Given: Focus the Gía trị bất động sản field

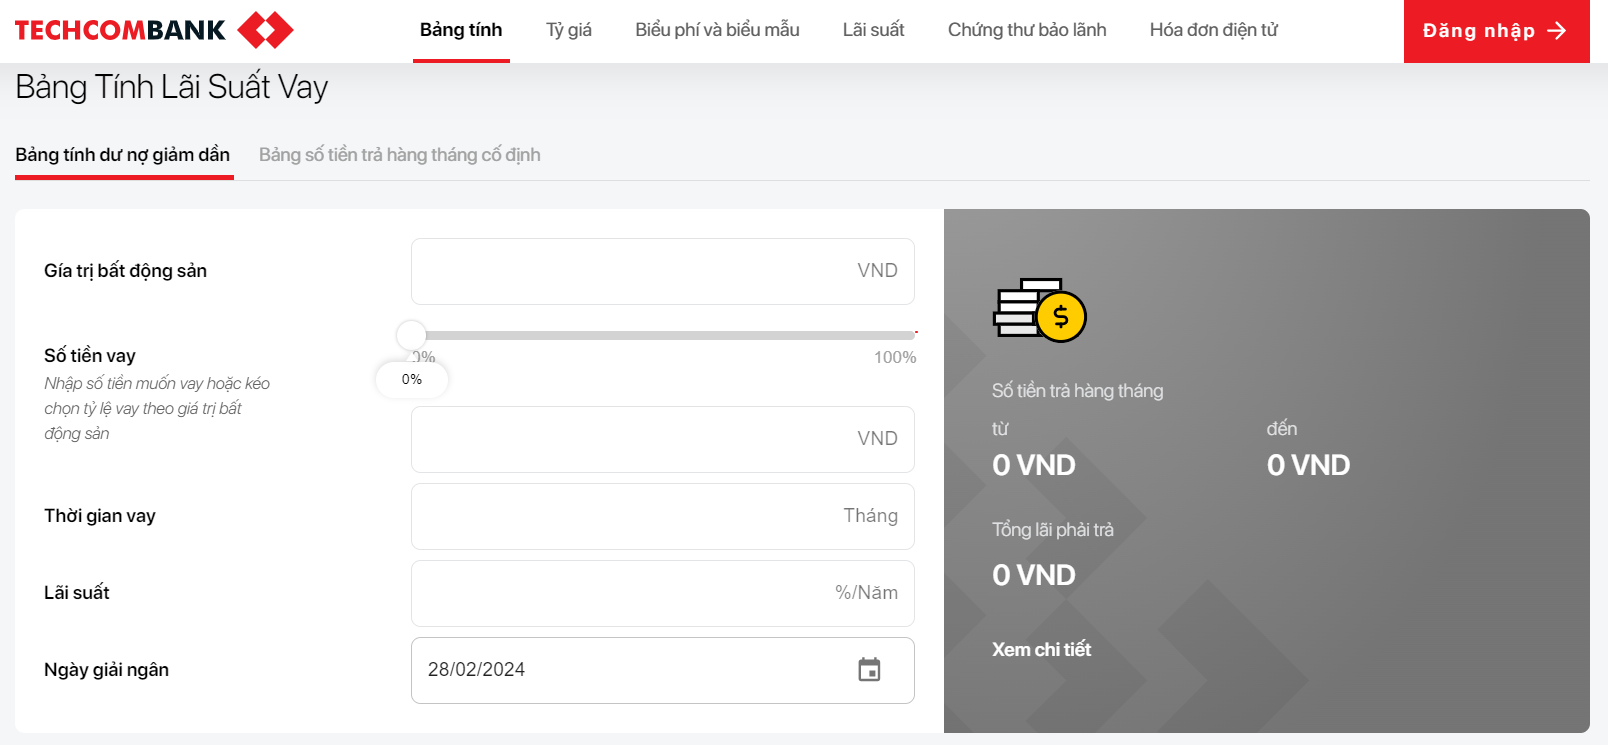Looking at the screenshot, I should point(663,271).
